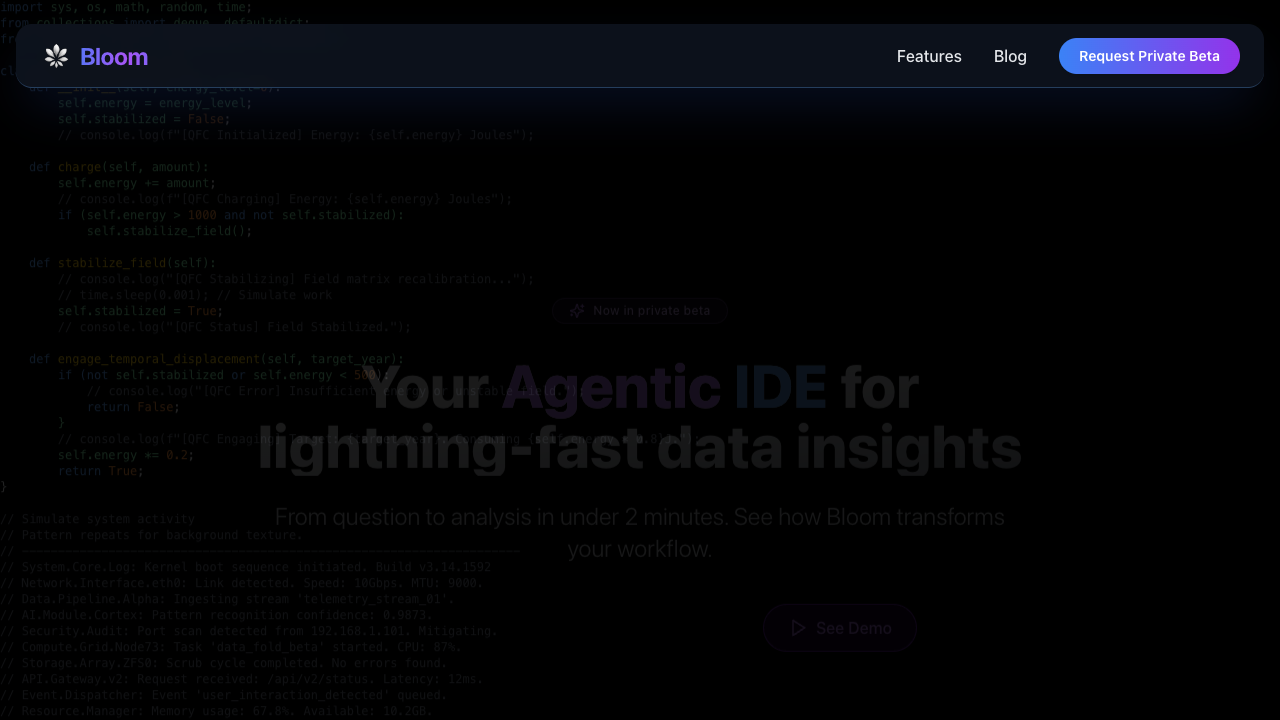Click the play icon in See Demo

coord(798,628)
